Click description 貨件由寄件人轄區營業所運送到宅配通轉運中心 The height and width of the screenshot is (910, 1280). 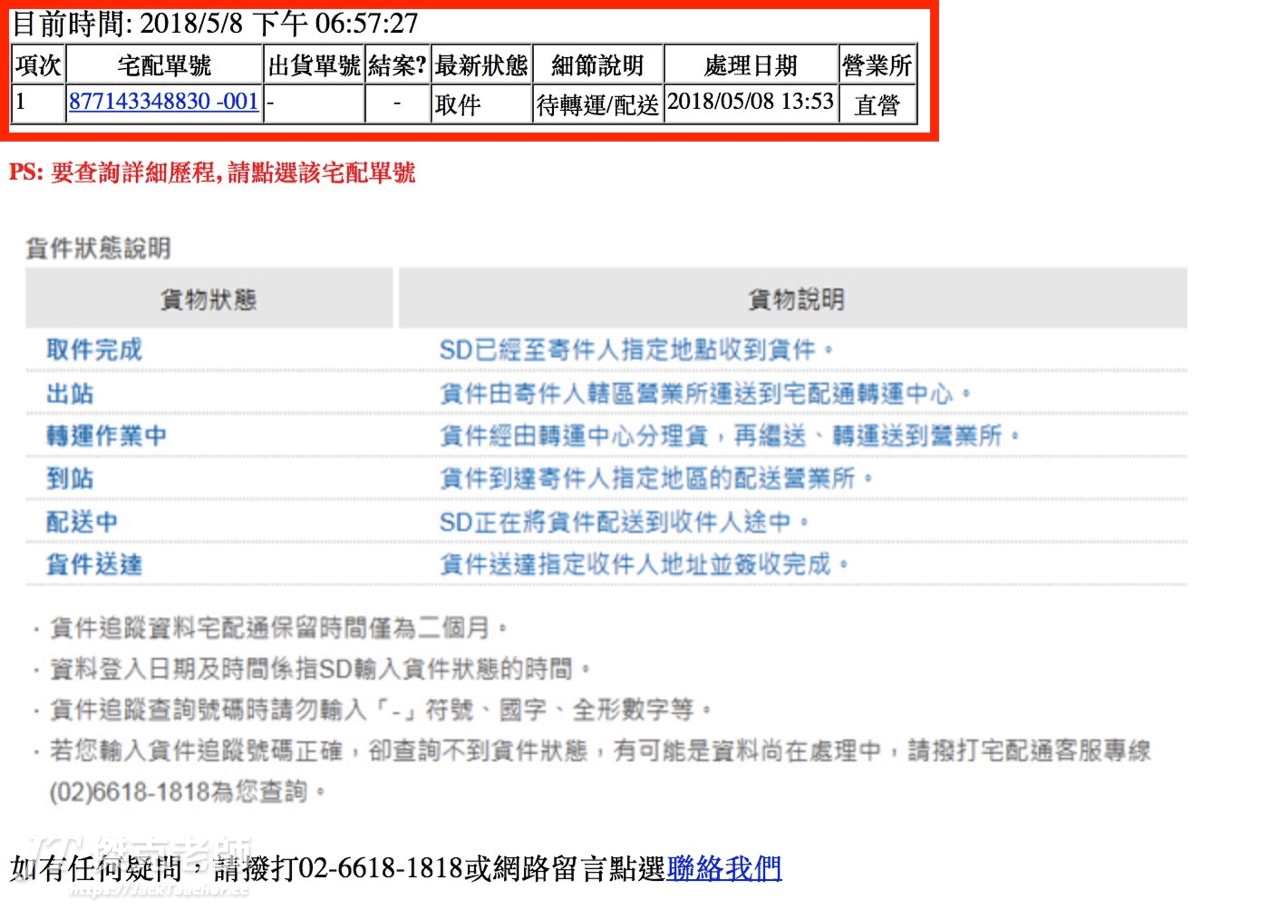[x=706, y=393]
